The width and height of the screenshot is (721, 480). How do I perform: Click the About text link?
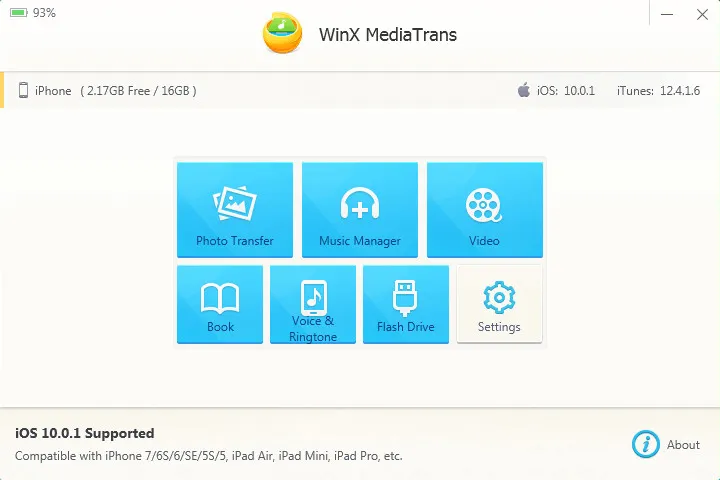coord(683,445)
